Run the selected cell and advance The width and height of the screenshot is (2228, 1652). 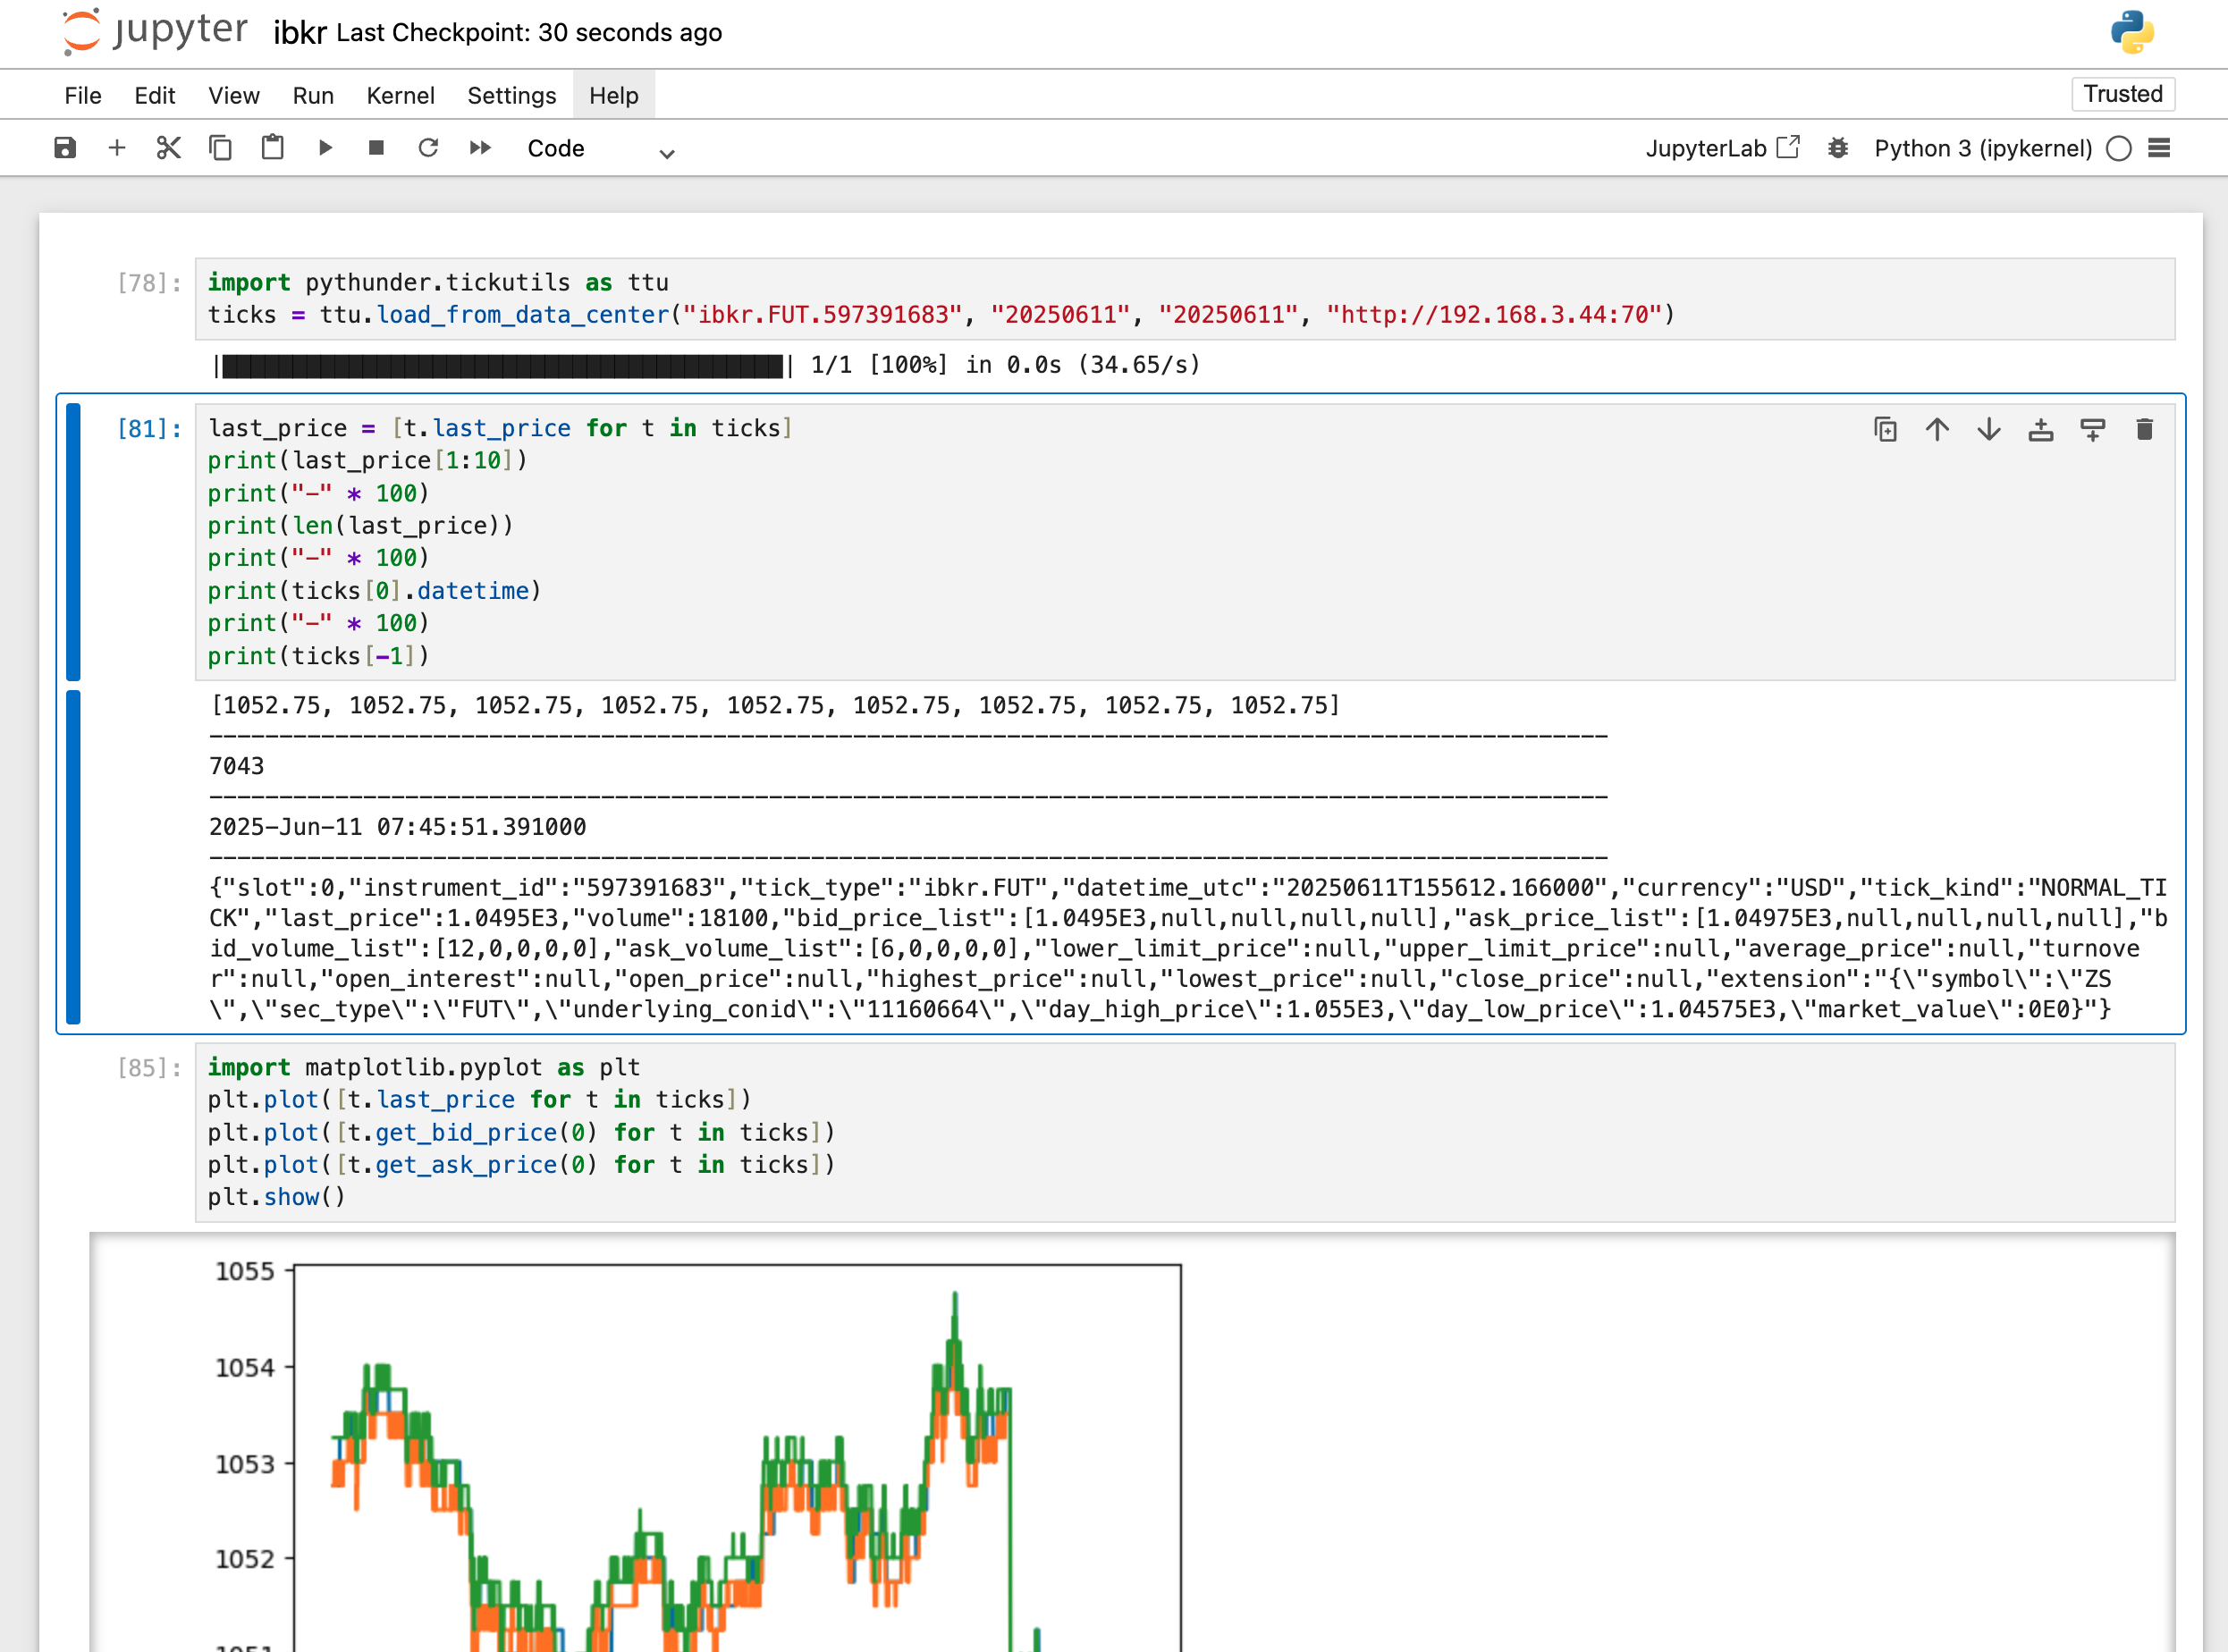click(x=325, y=148)
